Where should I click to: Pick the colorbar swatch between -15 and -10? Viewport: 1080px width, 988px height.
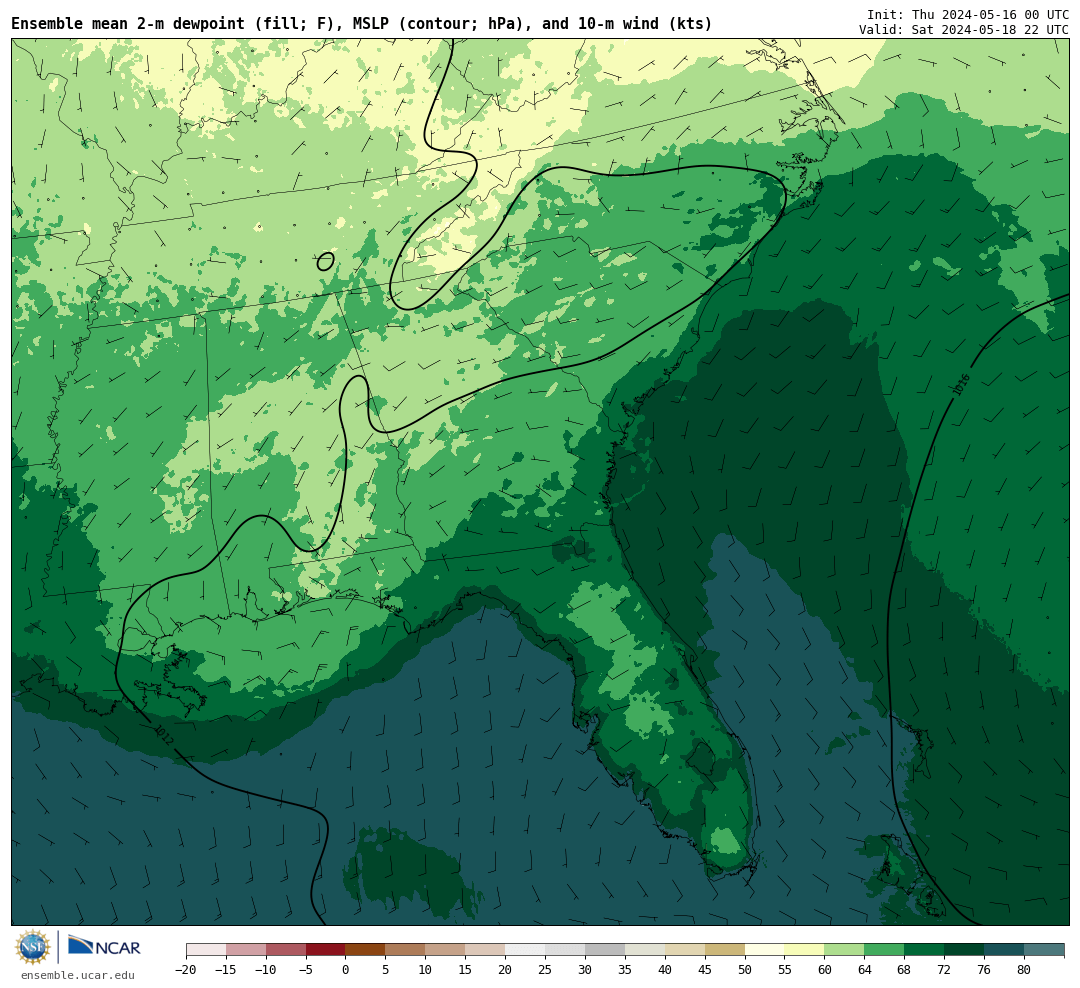click(246, 950)
